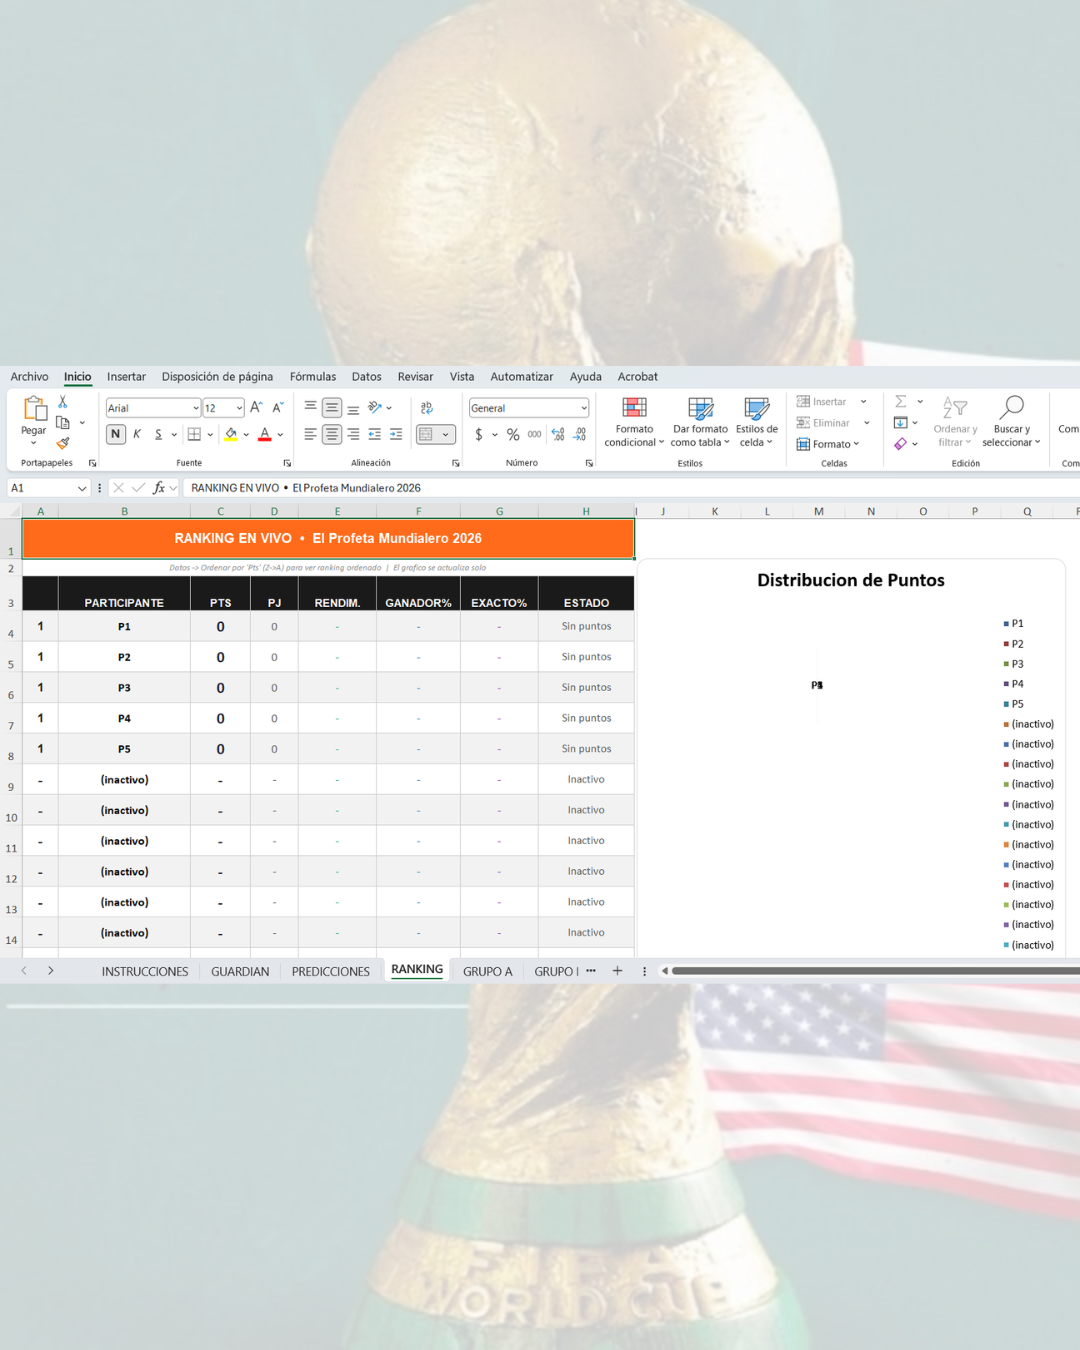Screen dimensions: 1080x1350
Task: Switch to the Fórmulas tab
Action: [313, 377]
